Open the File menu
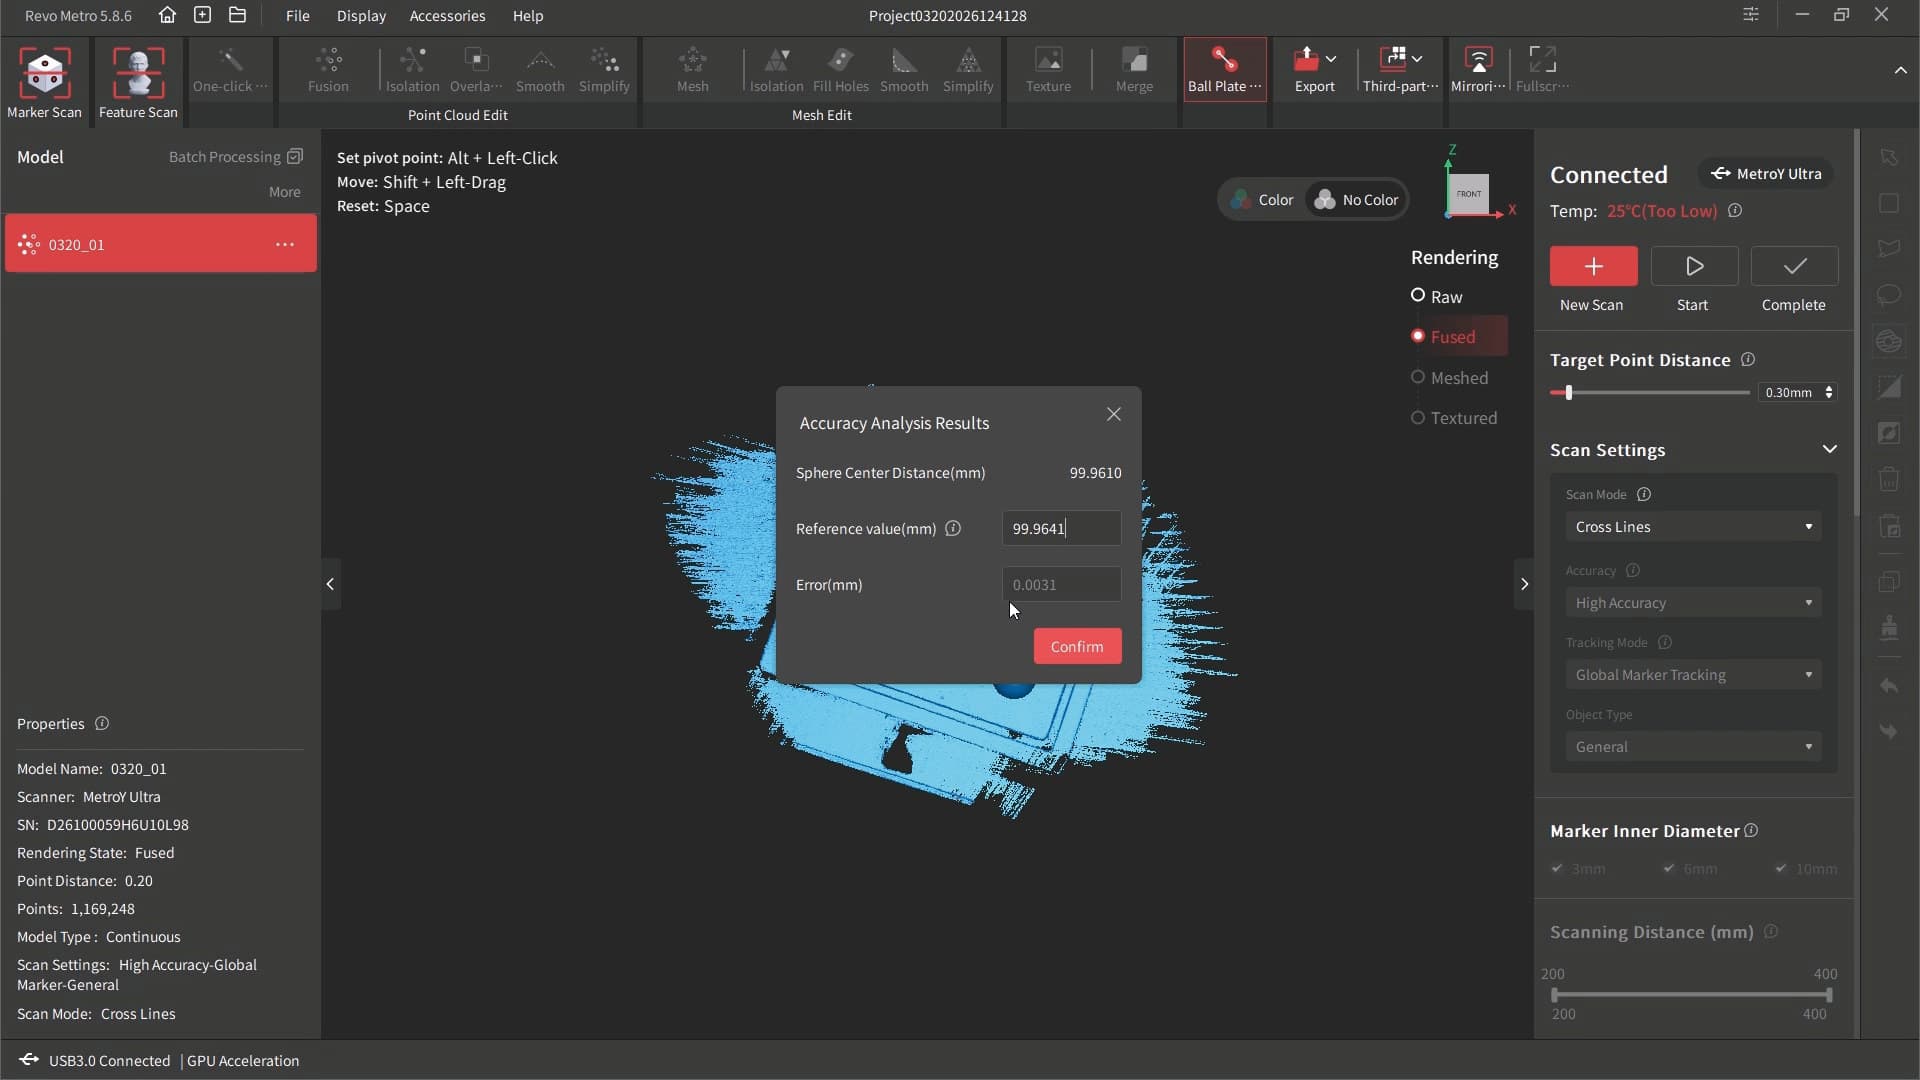The width and height of the screenshot is (1920, 1080). (x=297, y=16)
